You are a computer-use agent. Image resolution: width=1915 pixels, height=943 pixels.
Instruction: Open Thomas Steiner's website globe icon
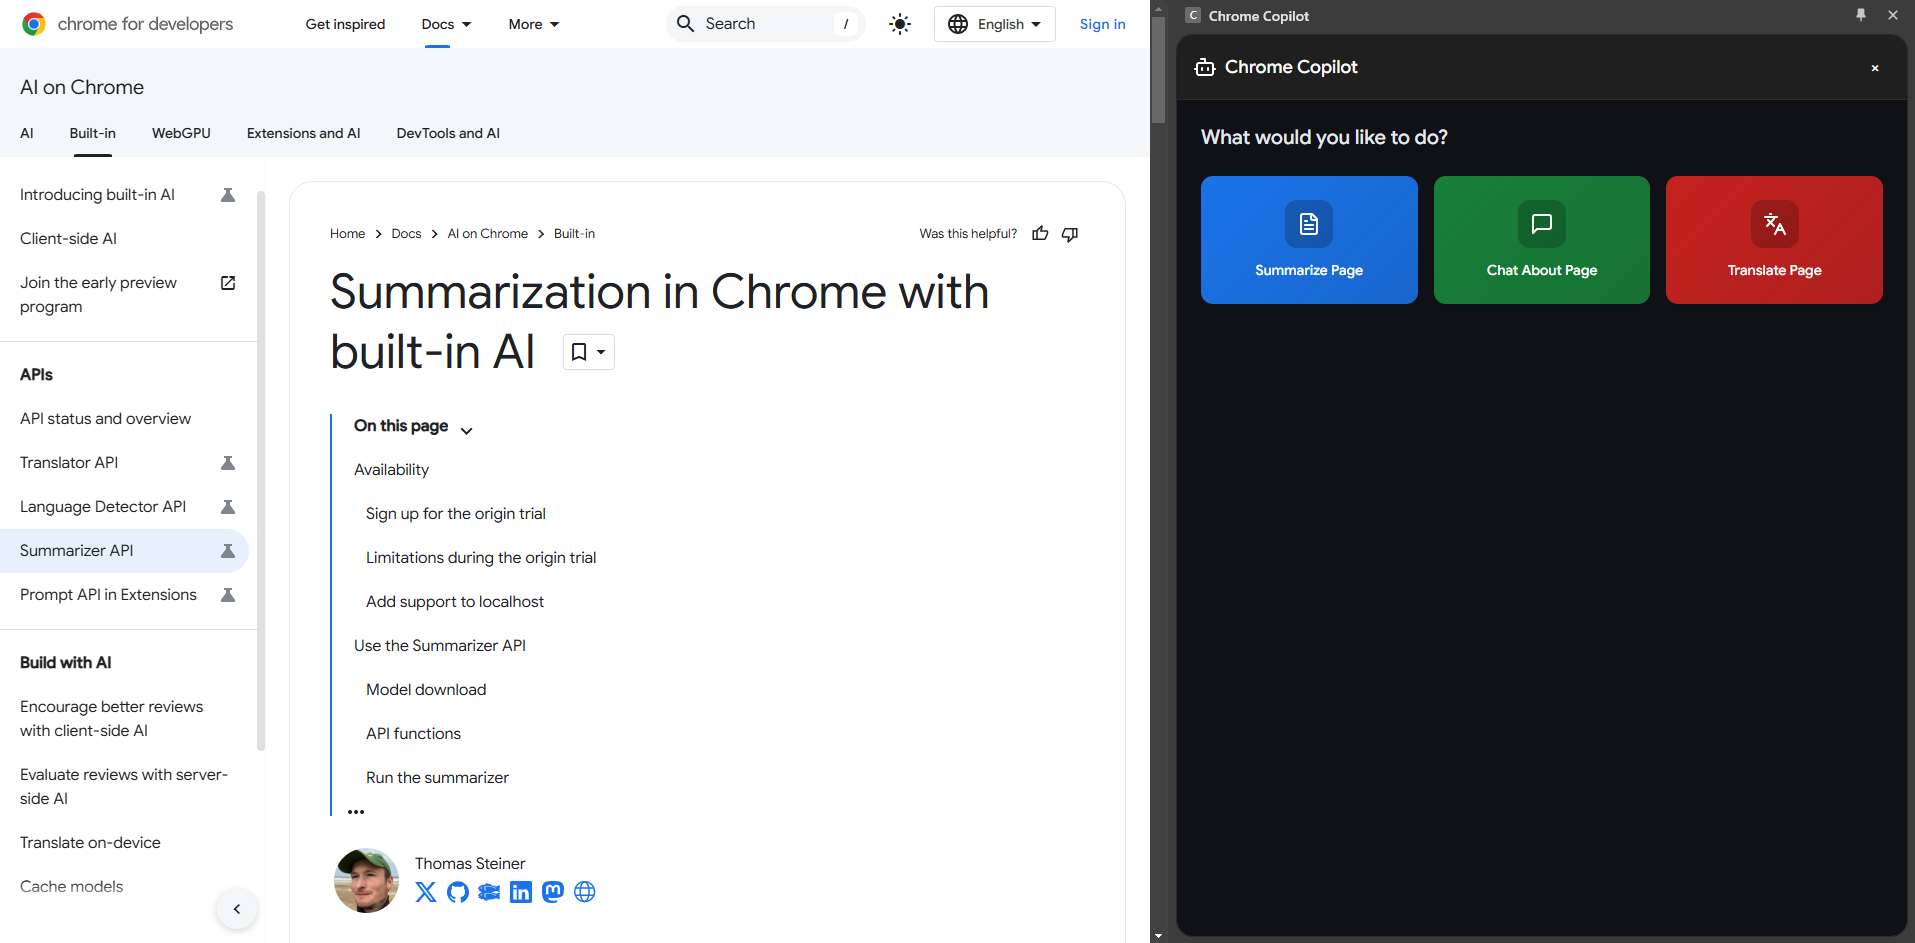tap(585, 892)
